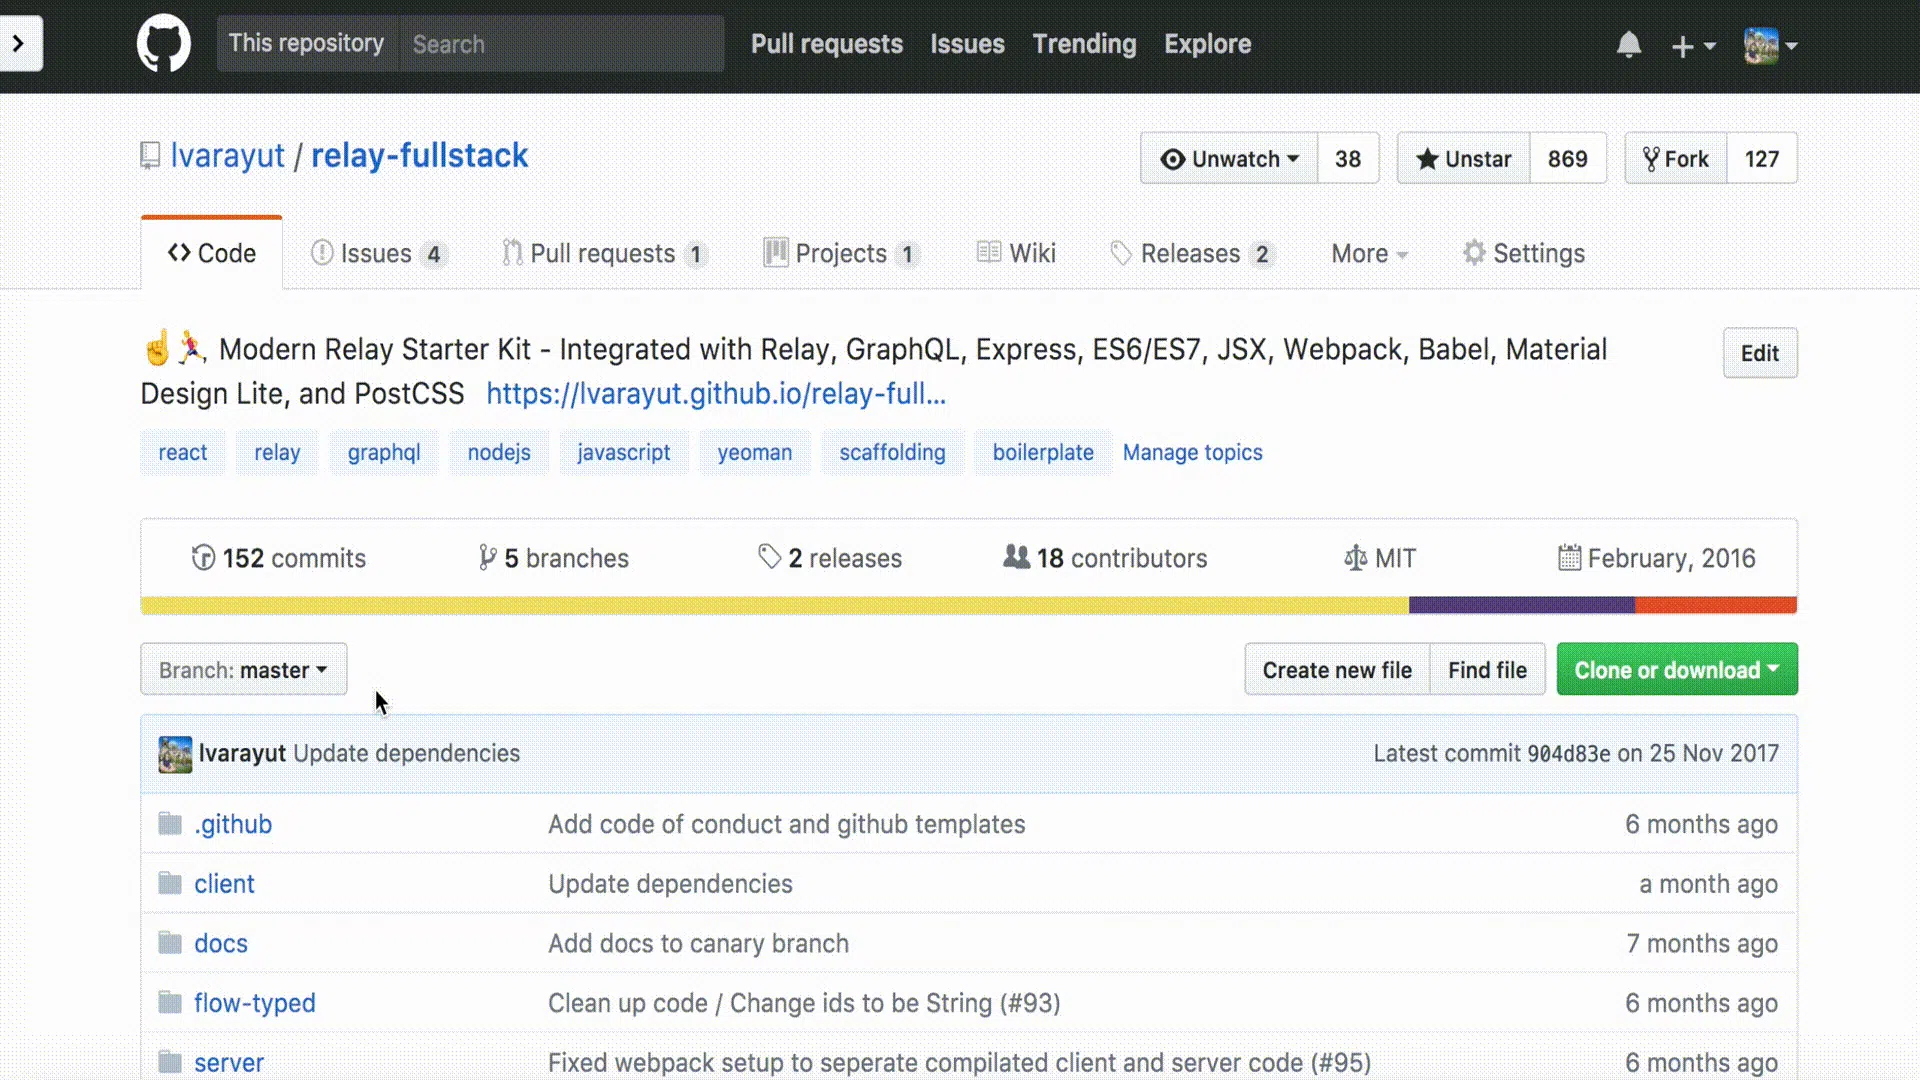The height and width of the screenshot is (1080, 1920).
Task: View the 2 releases
Action: click(830, 558)
